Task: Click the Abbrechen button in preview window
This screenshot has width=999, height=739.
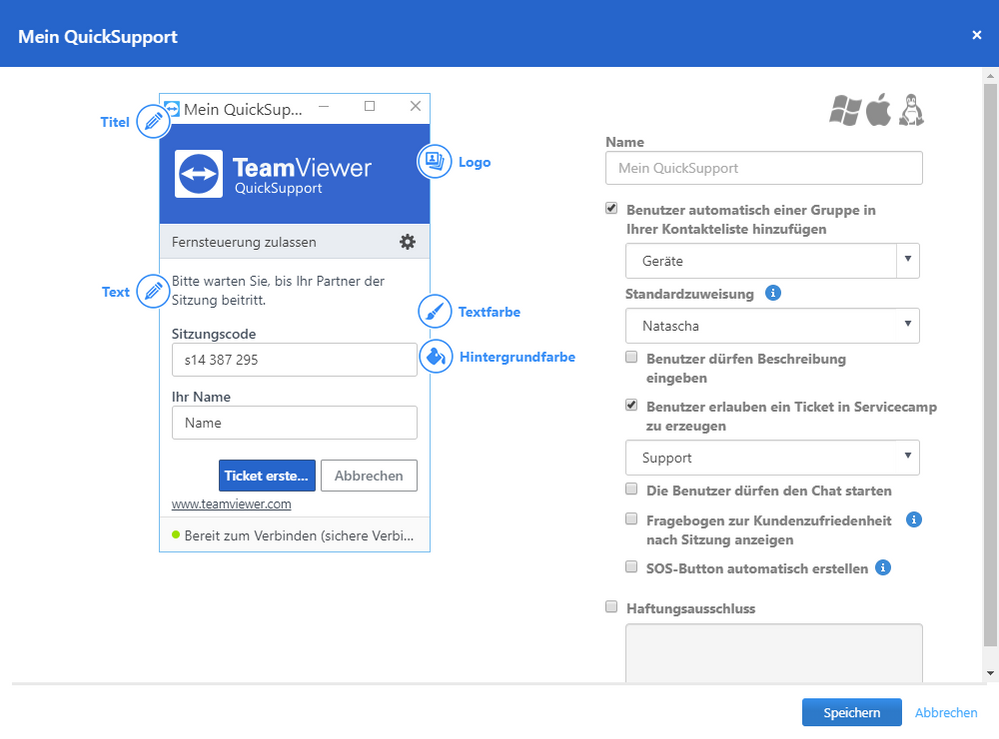Action: [x=369, y=475]
